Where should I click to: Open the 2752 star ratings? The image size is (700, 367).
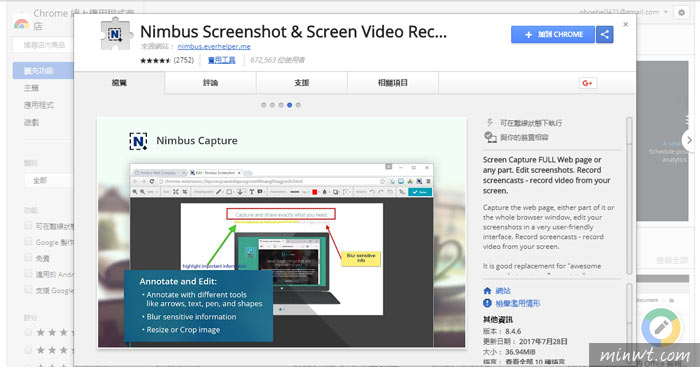(x=167, y=60)
